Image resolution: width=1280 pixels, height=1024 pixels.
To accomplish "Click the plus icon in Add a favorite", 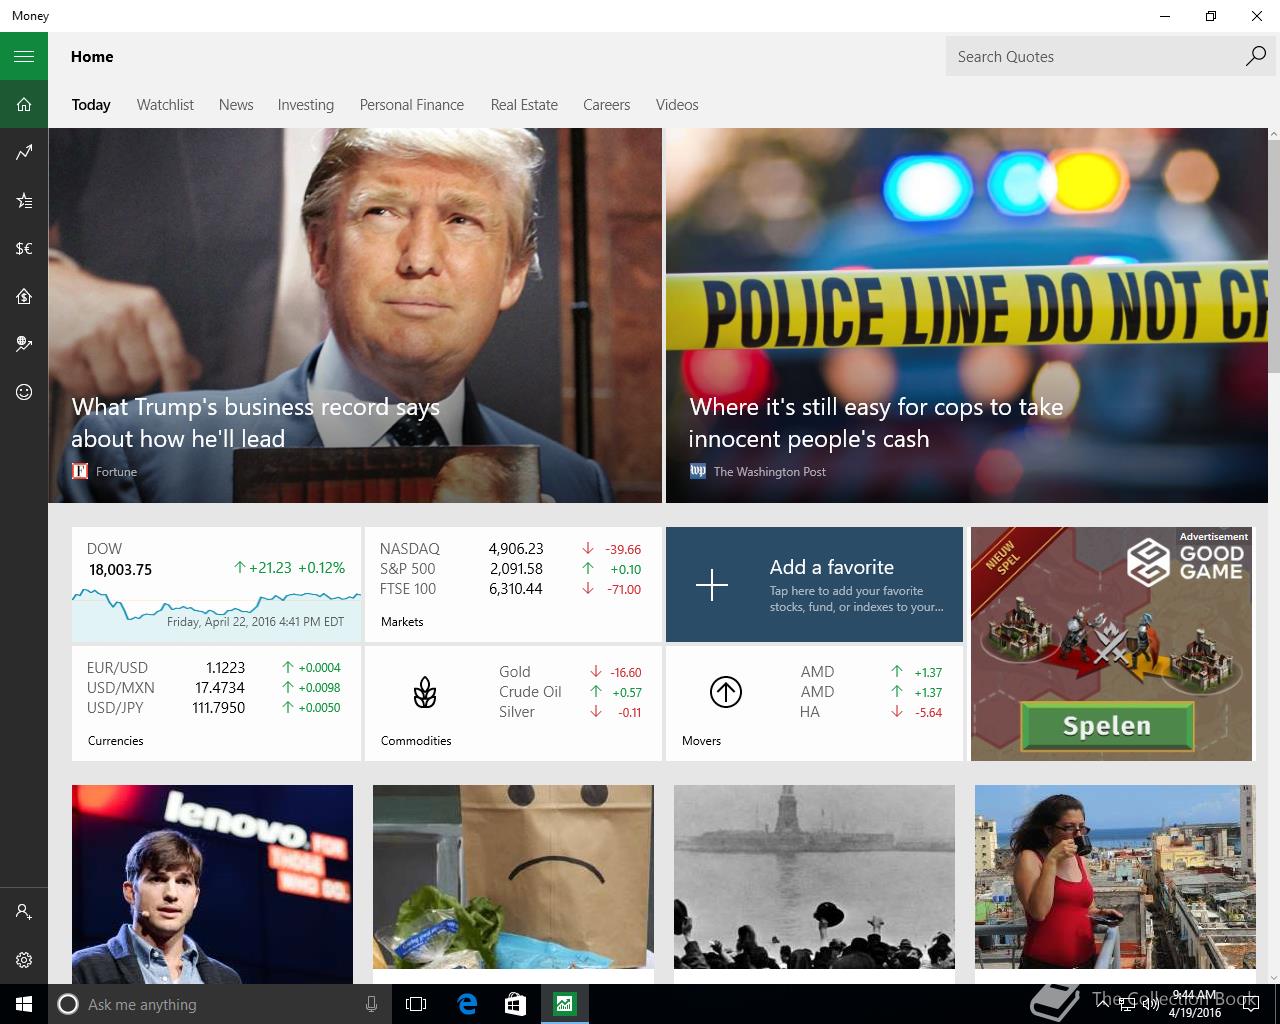I will [712, 585].
